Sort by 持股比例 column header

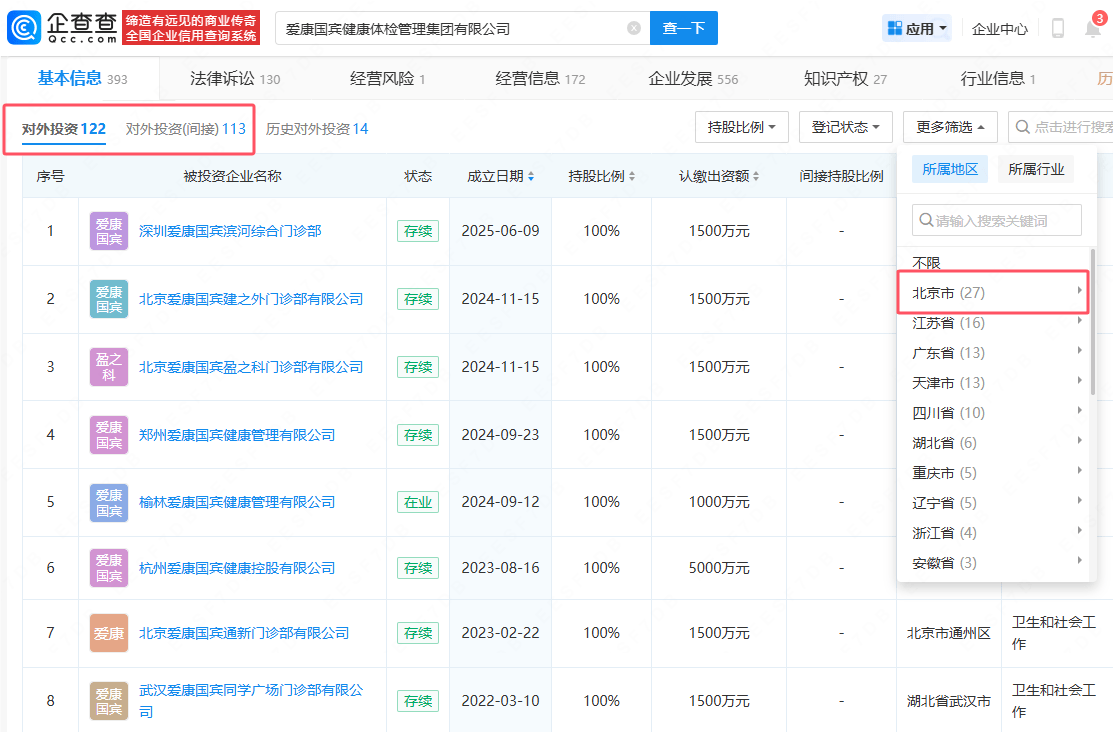point(601,177)
